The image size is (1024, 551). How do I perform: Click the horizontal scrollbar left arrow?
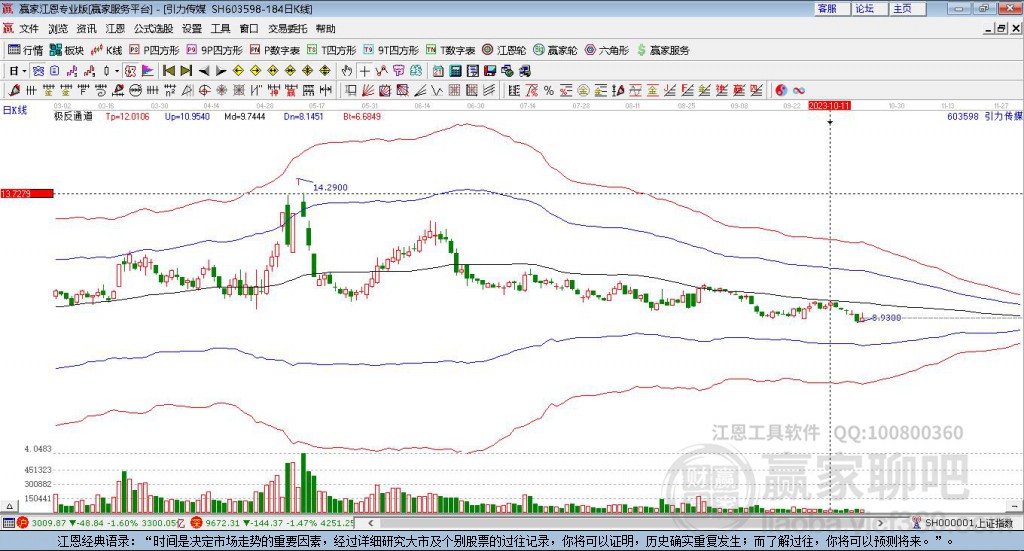click(371, 523)
